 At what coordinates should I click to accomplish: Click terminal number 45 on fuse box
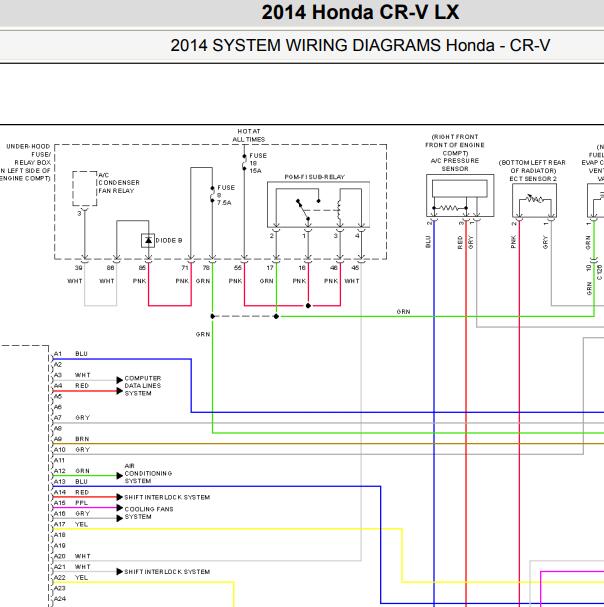click(x=355, y=268)
